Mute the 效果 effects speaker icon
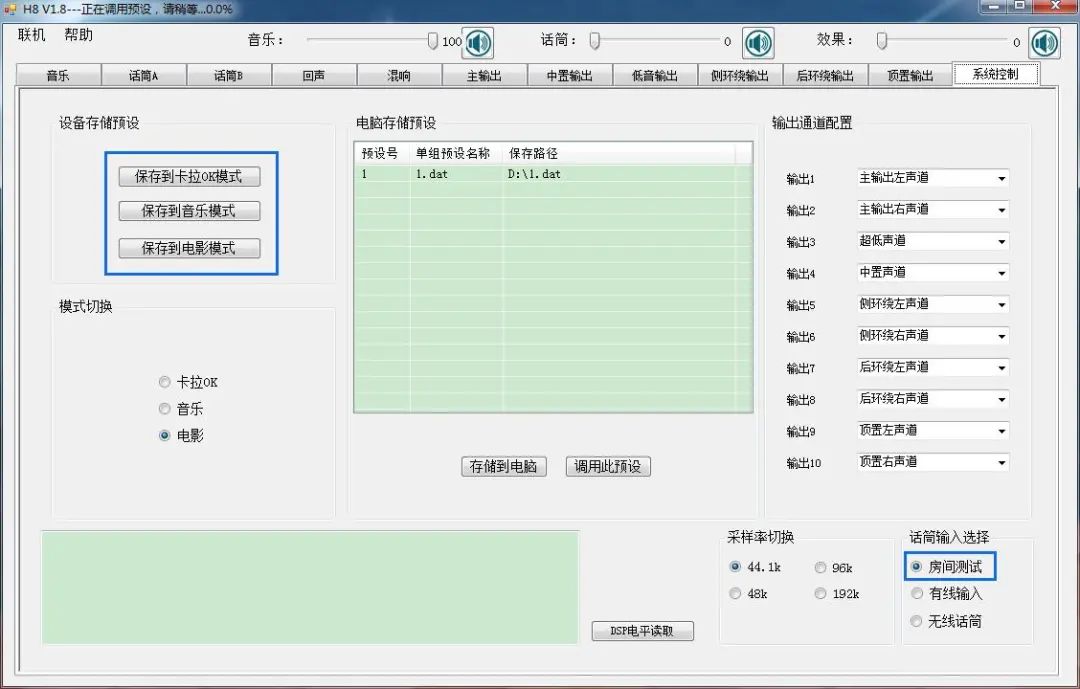 (x=1044, y=43)
